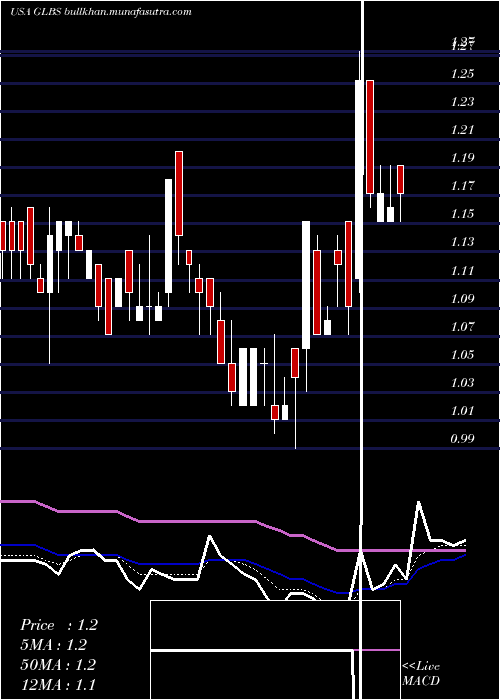The image size is (500, 700).
Task: Click the large red candlestick topping at 1.25
Action: (x=370, y=137)
